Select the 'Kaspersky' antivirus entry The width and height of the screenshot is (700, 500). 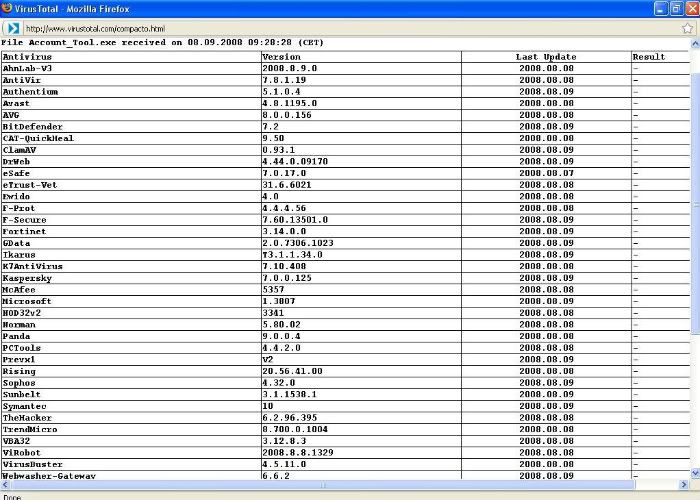(x=27, y=278)
